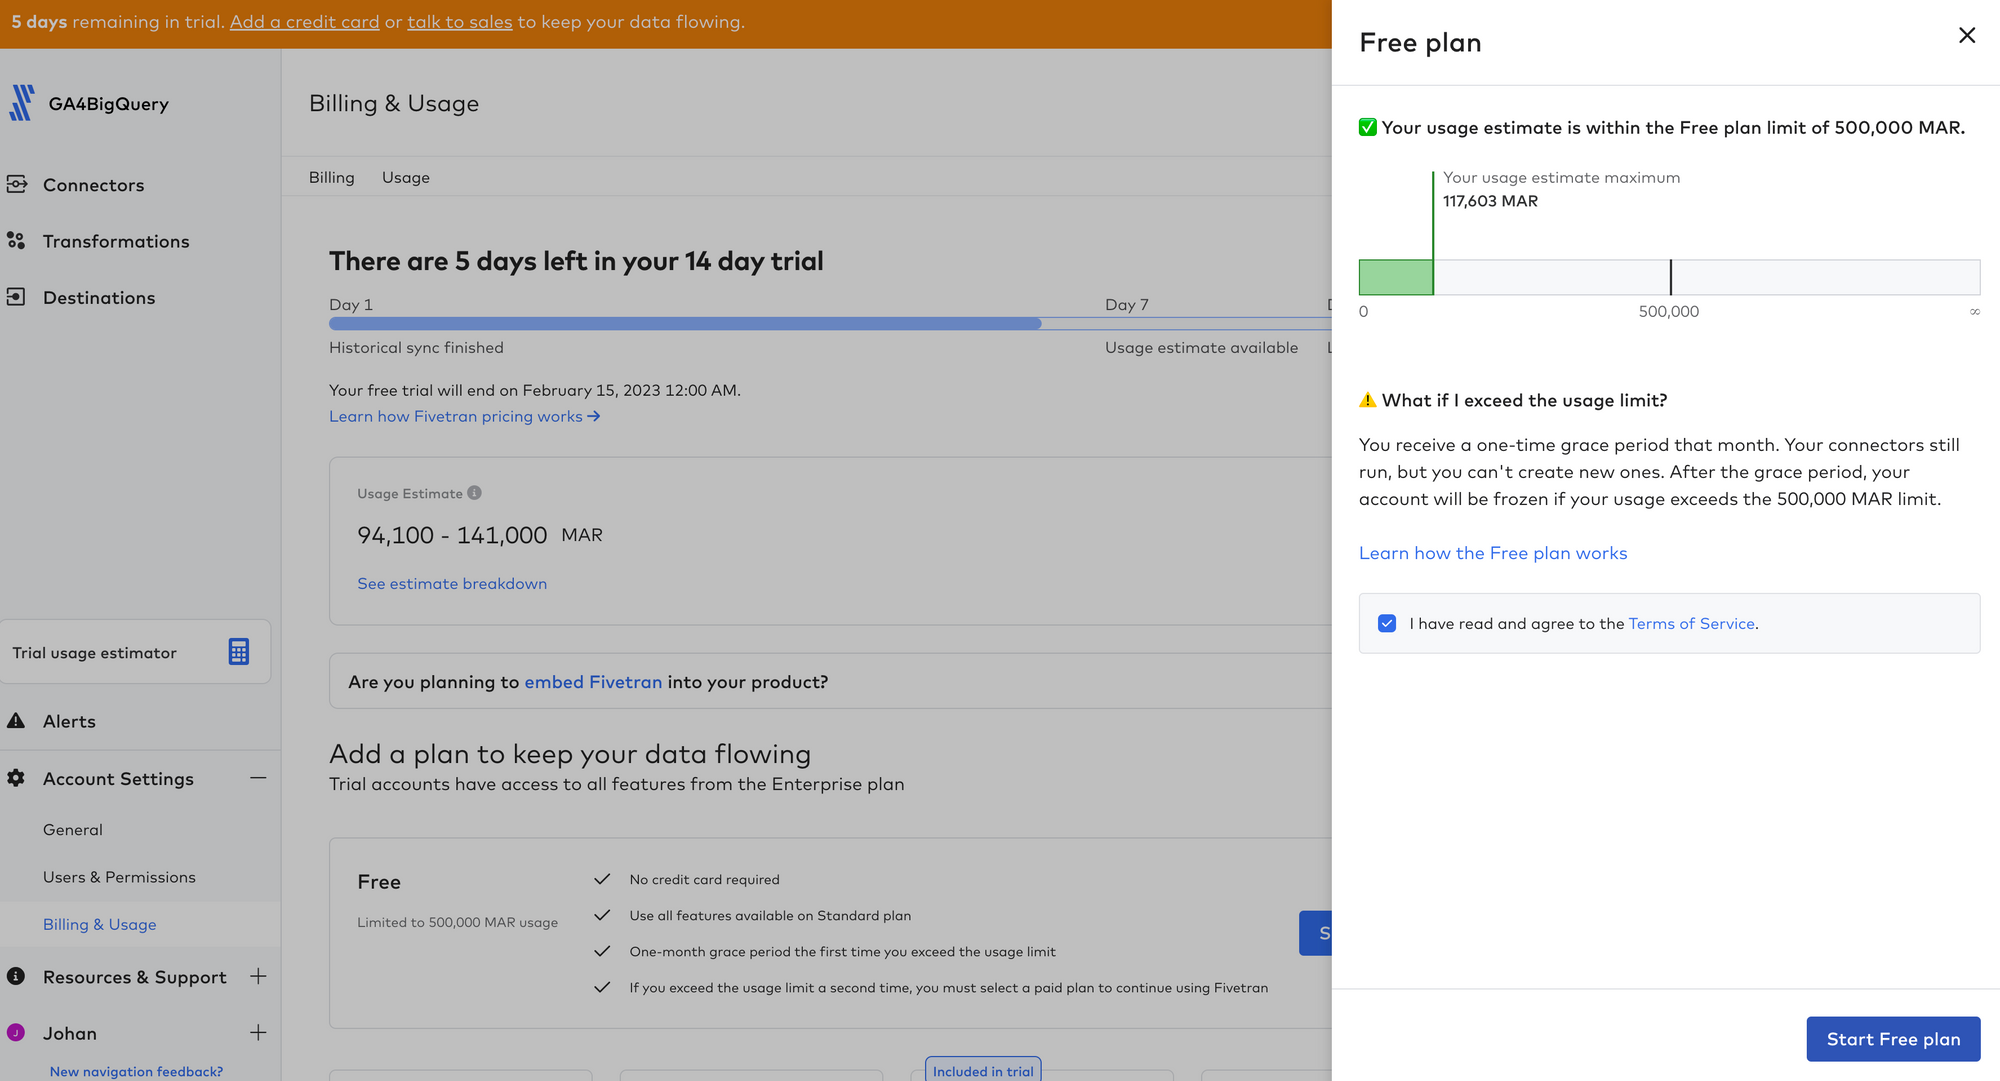Click the Usage estimate available label
Viewport: 2000px width, 1081px height.
(x=1201, y=348)
